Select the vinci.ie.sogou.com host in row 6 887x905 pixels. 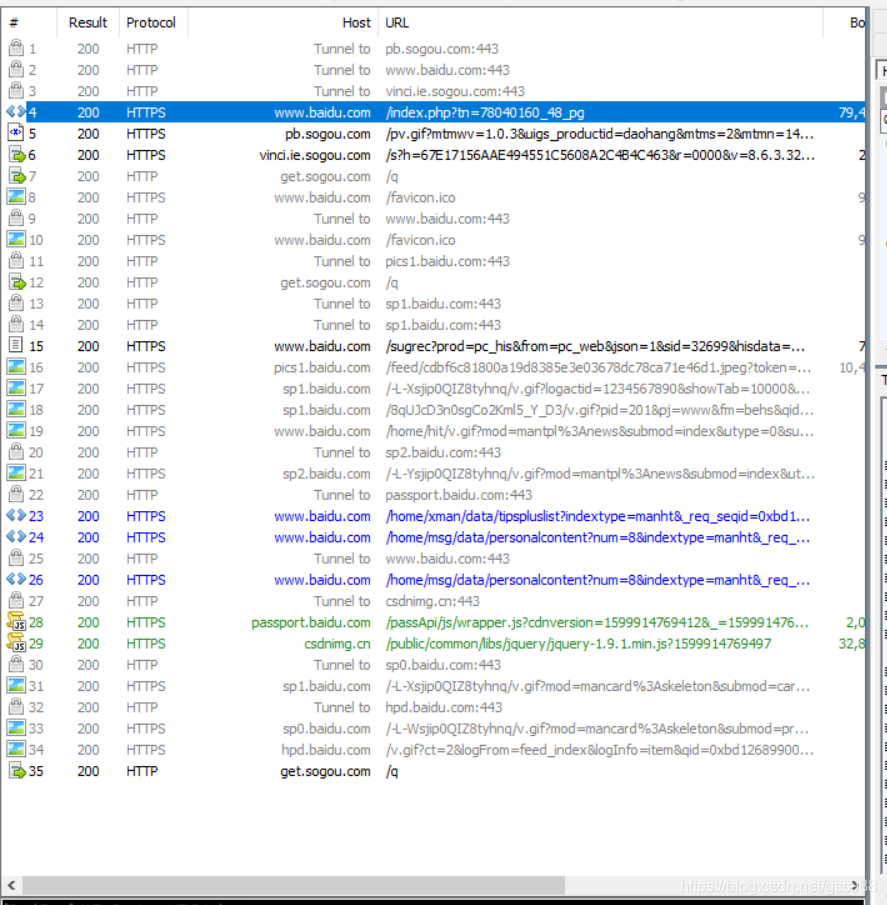click(315, 155)
